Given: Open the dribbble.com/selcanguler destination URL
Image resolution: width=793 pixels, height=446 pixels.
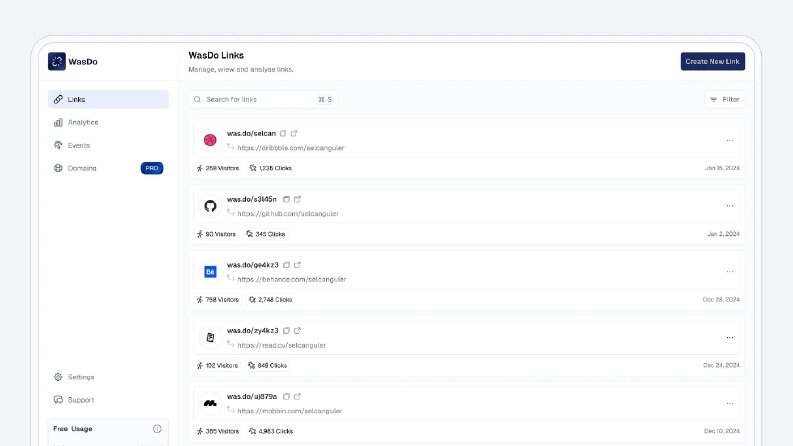Looking at the screenshot, I should (291, 148).
